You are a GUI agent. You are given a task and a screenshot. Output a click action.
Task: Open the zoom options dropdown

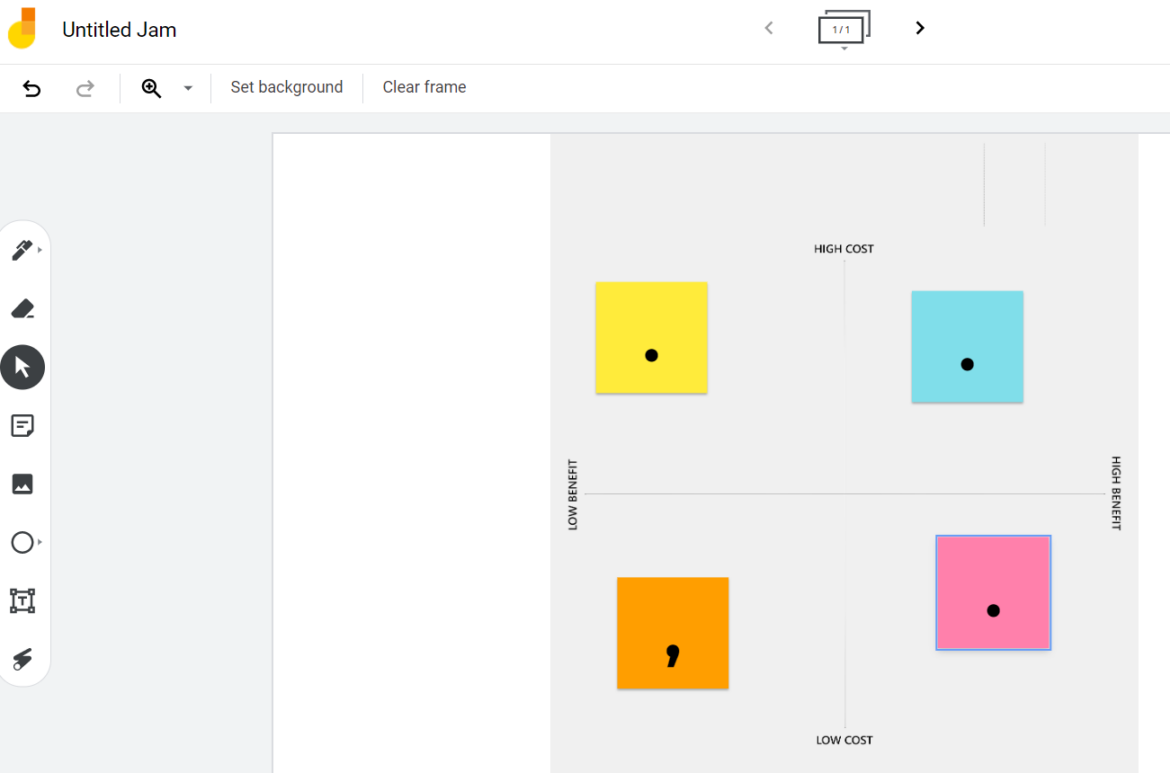[185, 88]
